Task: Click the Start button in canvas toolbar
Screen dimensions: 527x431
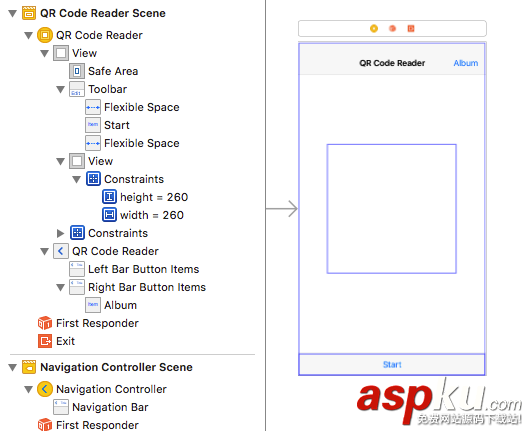Action: pos(392,364)
